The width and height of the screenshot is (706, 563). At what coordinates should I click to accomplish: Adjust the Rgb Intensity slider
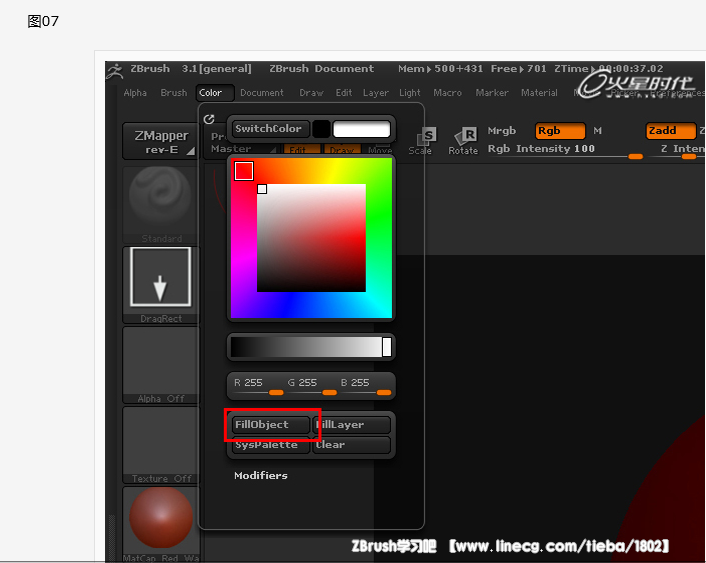(566, 151)
